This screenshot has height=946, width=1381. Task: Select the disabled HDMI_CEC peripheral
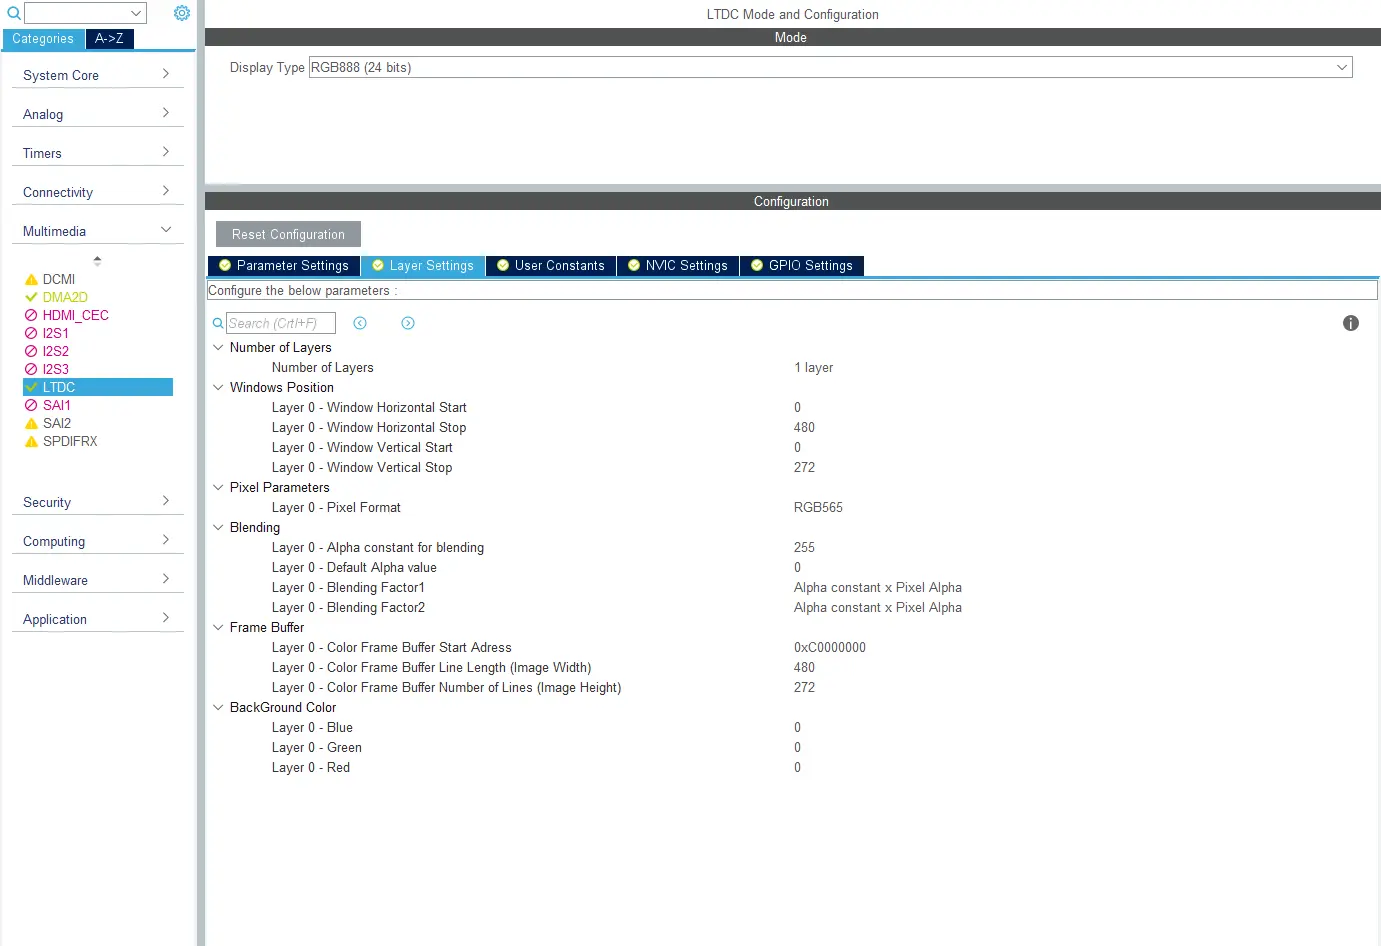click(75, 315)
